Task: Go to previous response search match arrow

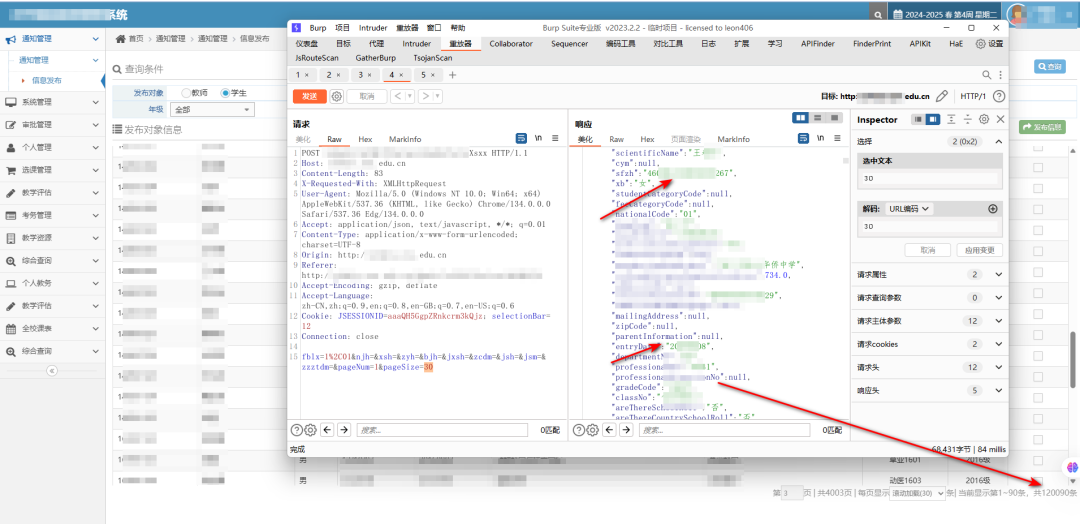Action: coord(610,430)
